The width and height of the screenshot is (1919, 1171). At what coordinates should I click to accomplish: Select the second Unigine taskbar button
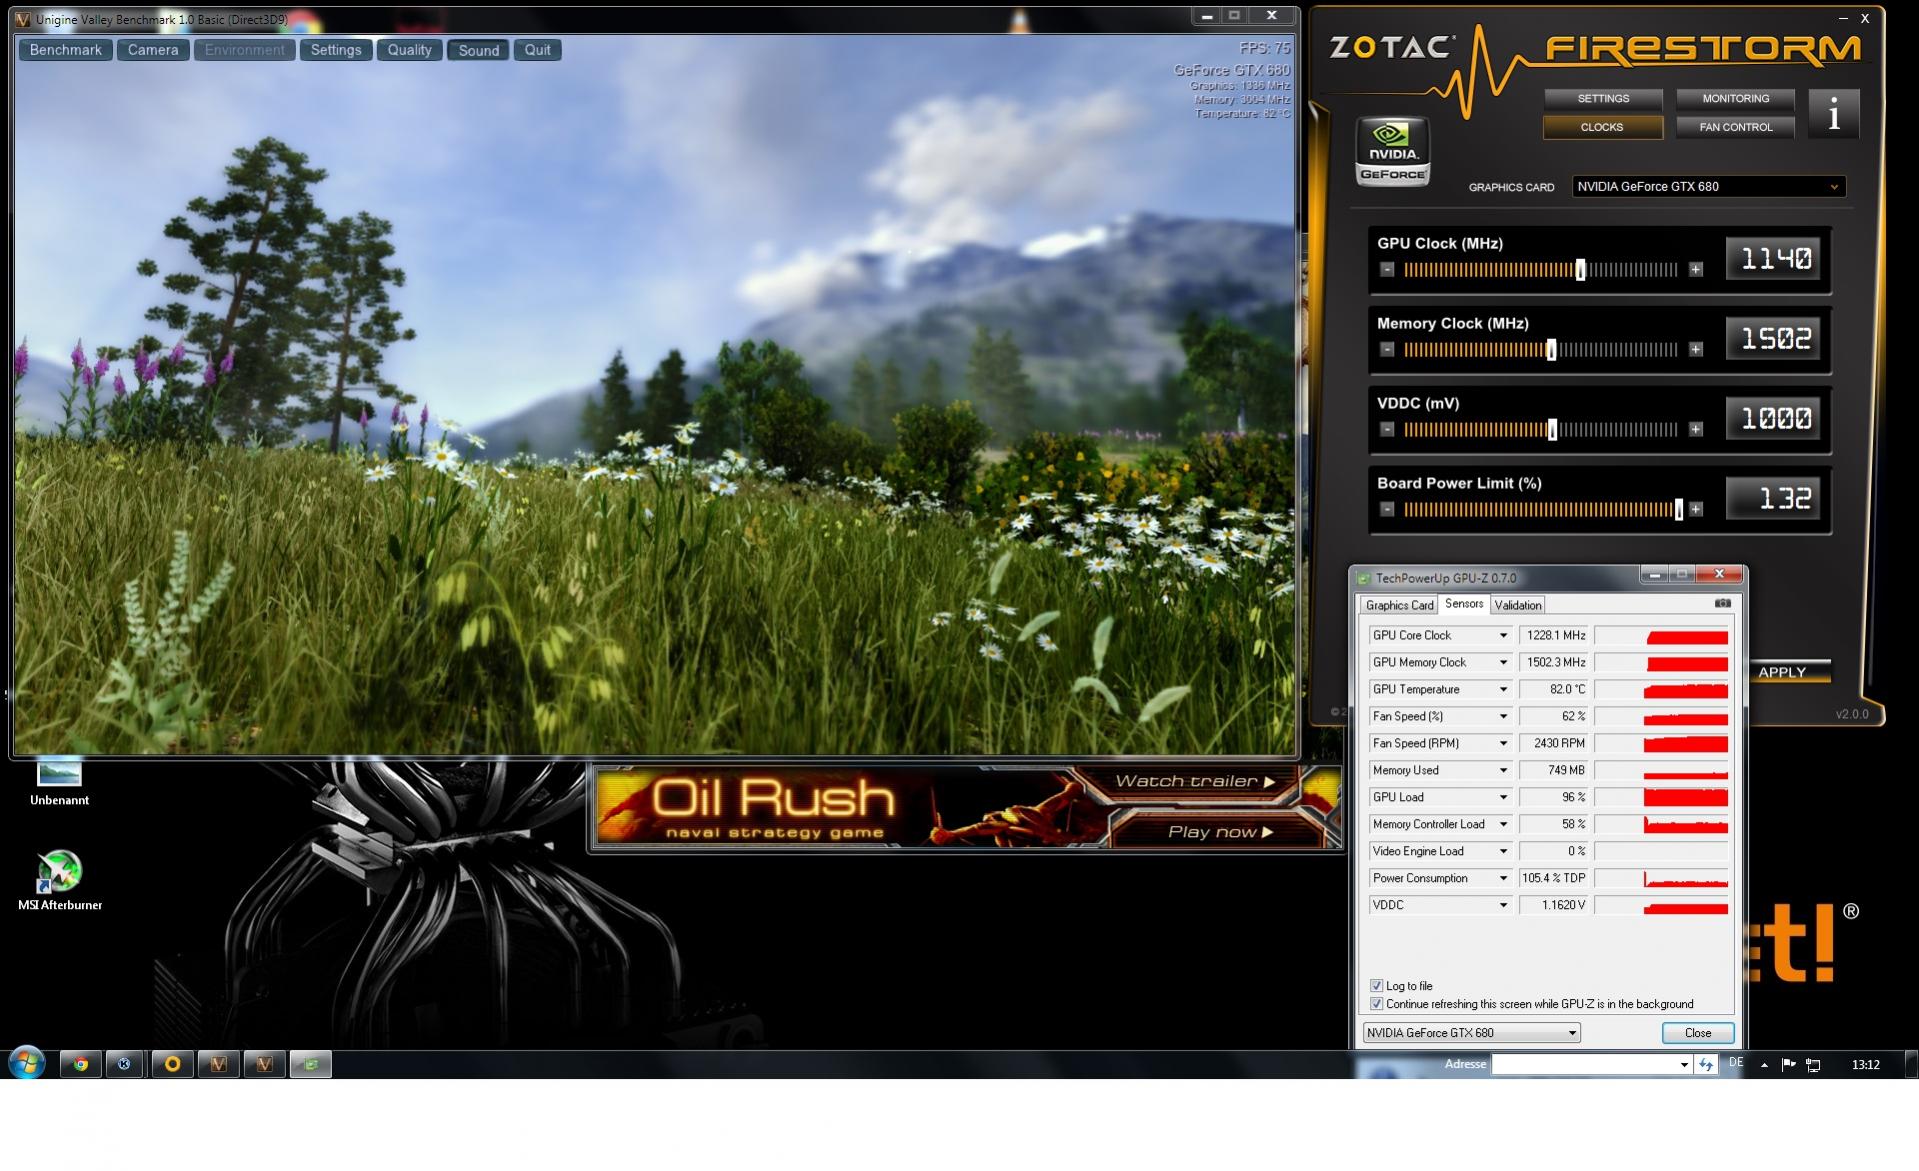(264, 1064)
